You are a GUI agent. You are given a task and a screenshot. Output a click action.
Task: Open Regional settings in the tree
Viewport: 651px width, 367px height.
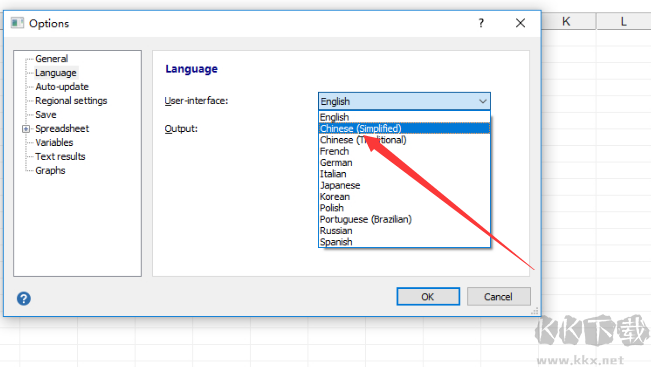click(x=71, y=100)
